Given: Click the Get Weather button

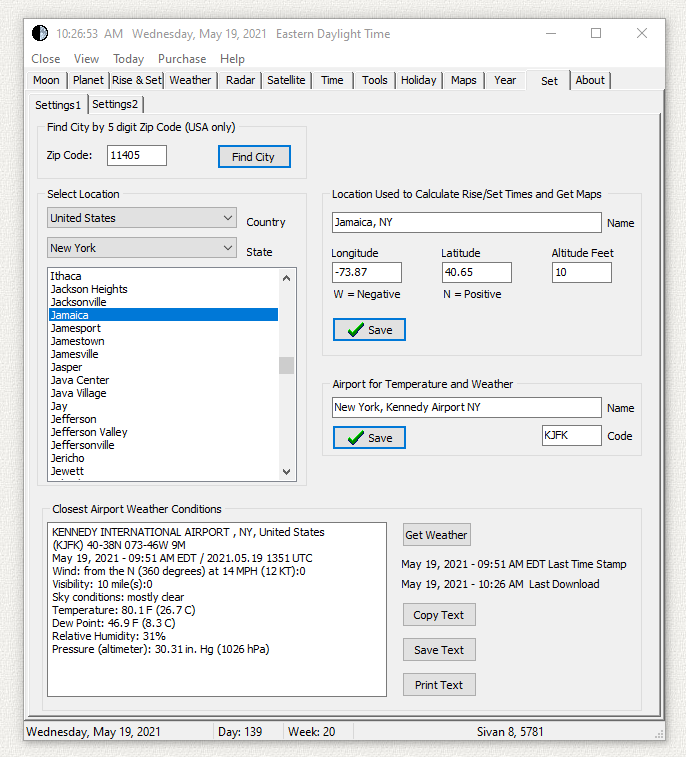Looking at the screenshot, I should coord(437,535).
